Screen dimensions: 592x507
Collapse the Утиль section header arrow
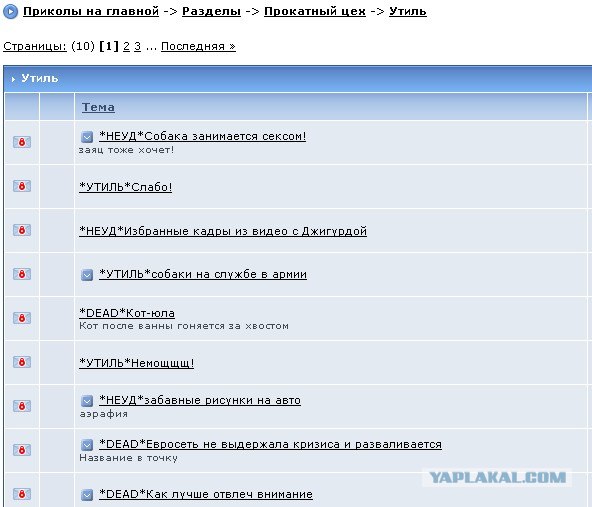(x=13, y=79)
